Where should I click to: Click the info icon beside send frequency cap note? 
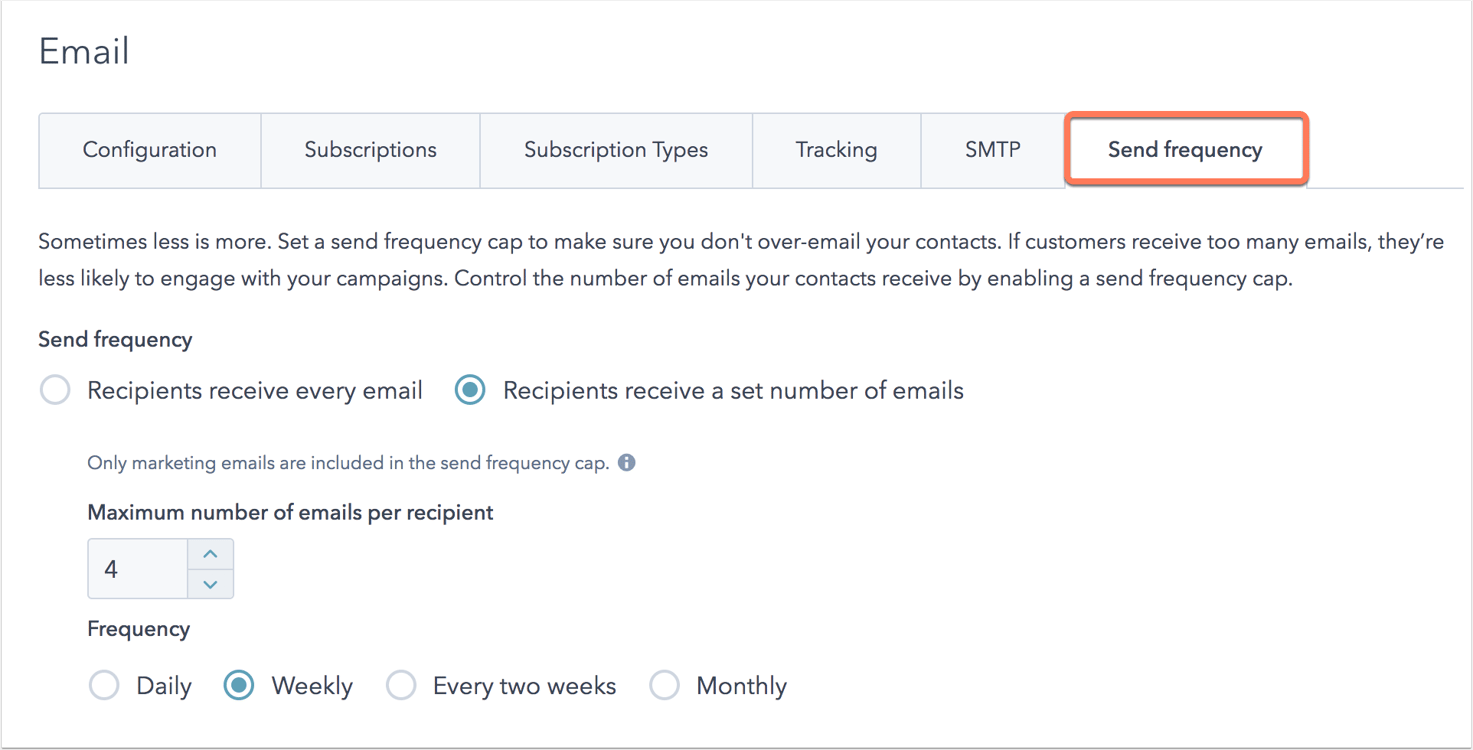pyautogui.click(x=627, y=463)
